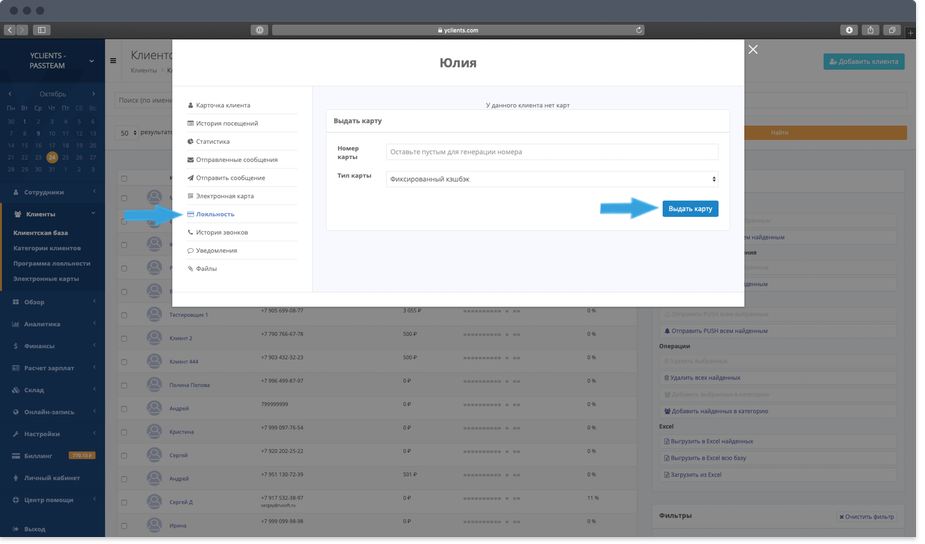Click Очистить фильтр button

(x=866, y=518)
